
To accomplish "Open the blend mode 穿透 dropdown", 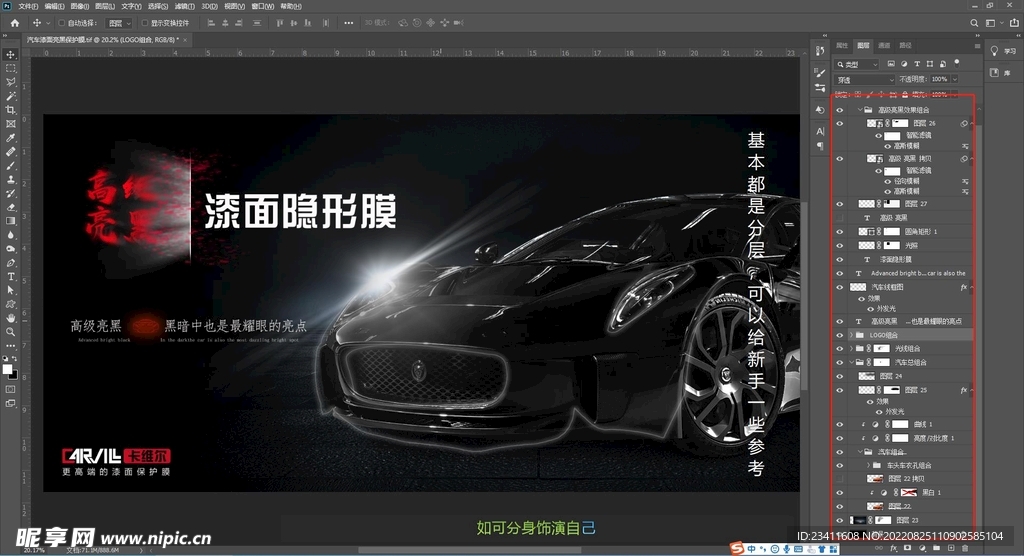I will click(x=865, y=79).
